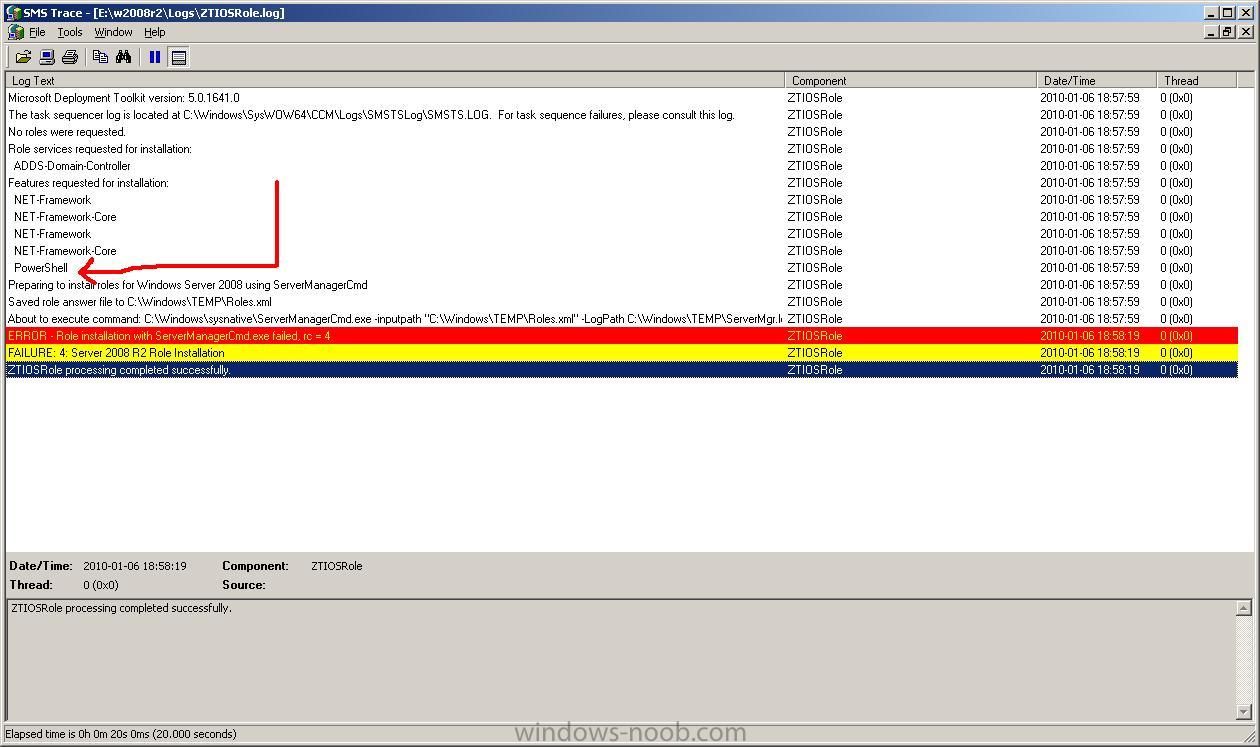This screenshot has height=747, width=1260.
Task: Select the About to execute command row
Action: pos(622,319)
